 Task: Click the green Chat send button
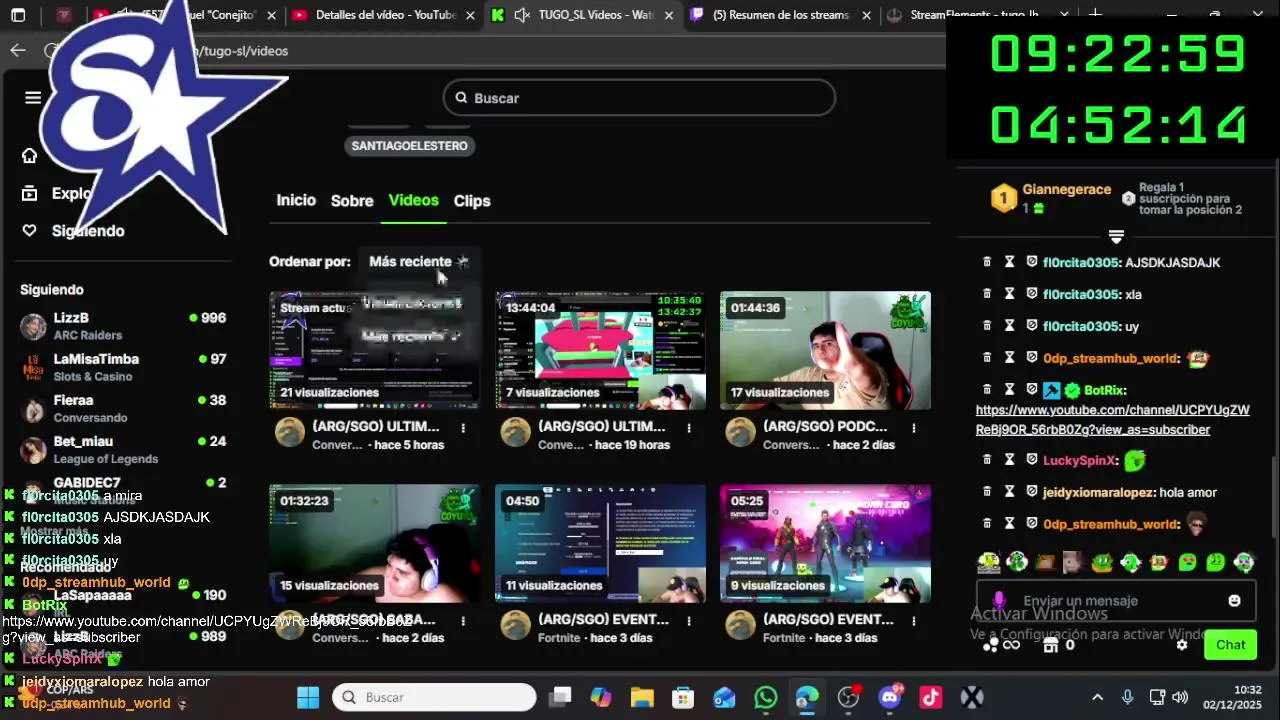coord(1230,645)
